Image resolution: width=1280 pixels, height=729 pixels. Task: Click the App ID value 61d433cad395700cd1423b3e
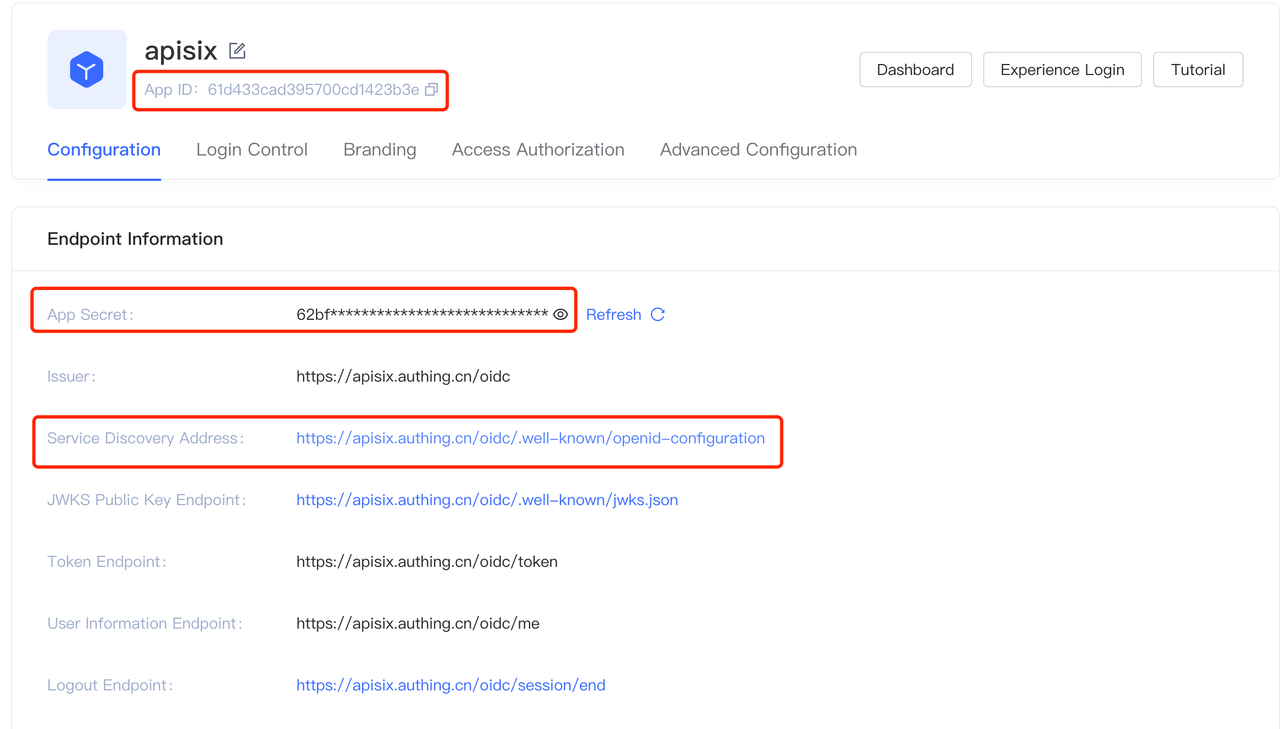click(x=313, y=89)
